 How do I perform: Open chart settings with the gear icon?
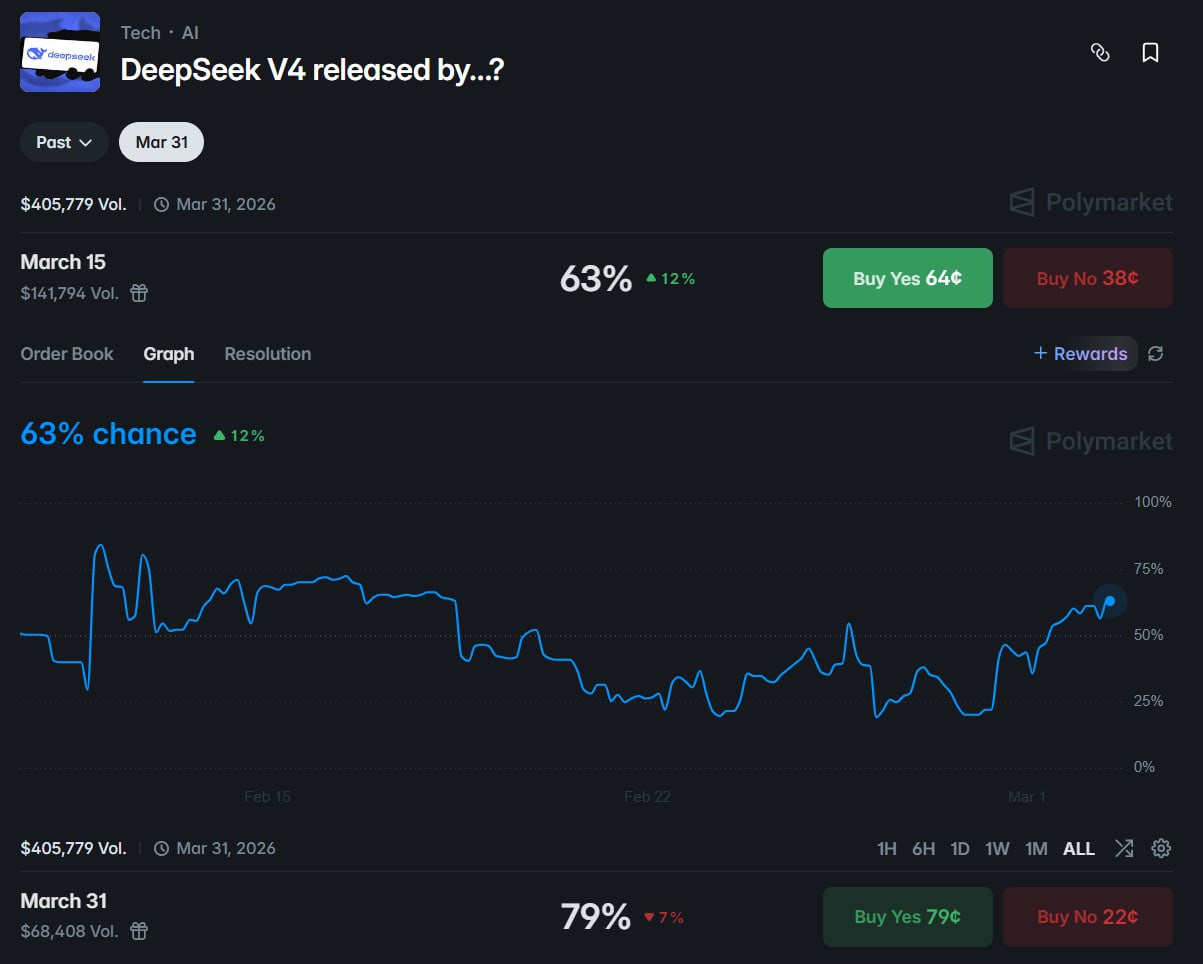pos(1160,848)
